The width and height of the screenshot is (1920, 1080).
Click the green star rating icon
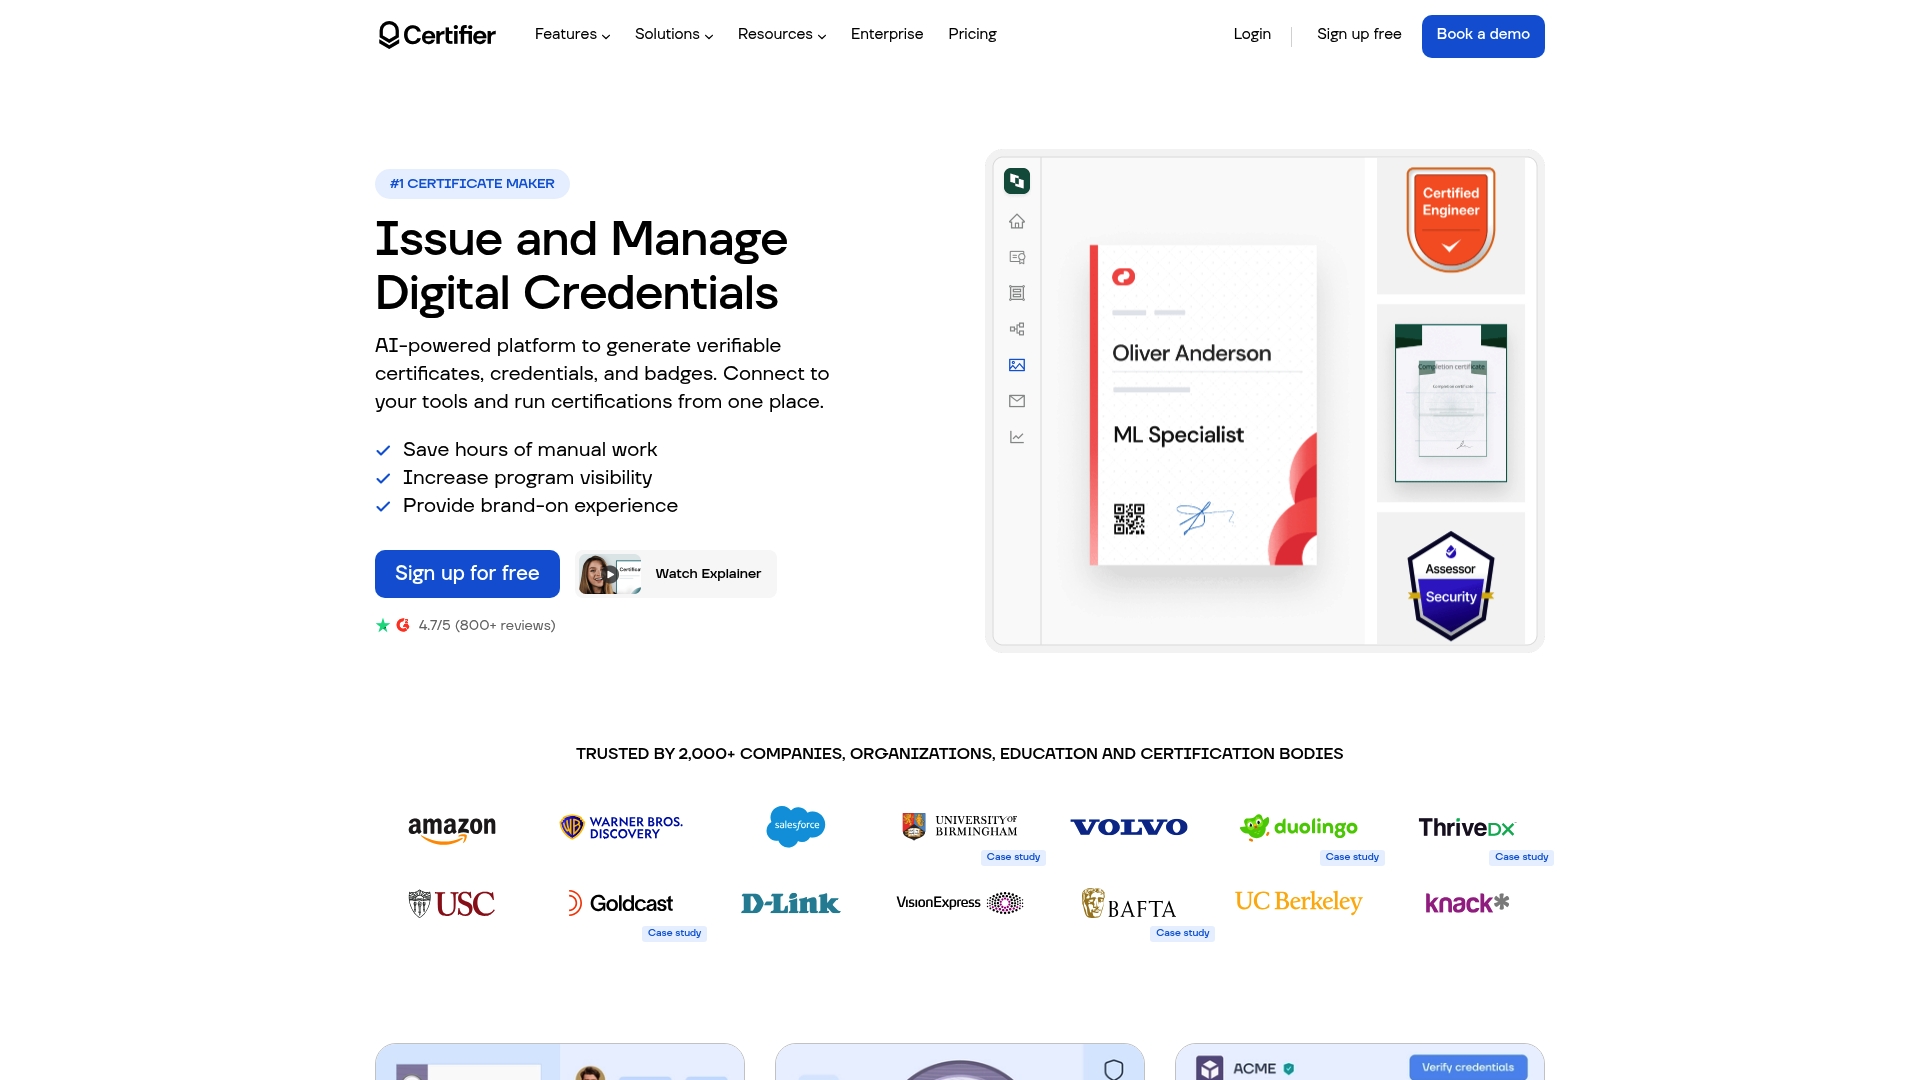click(382, 625)
